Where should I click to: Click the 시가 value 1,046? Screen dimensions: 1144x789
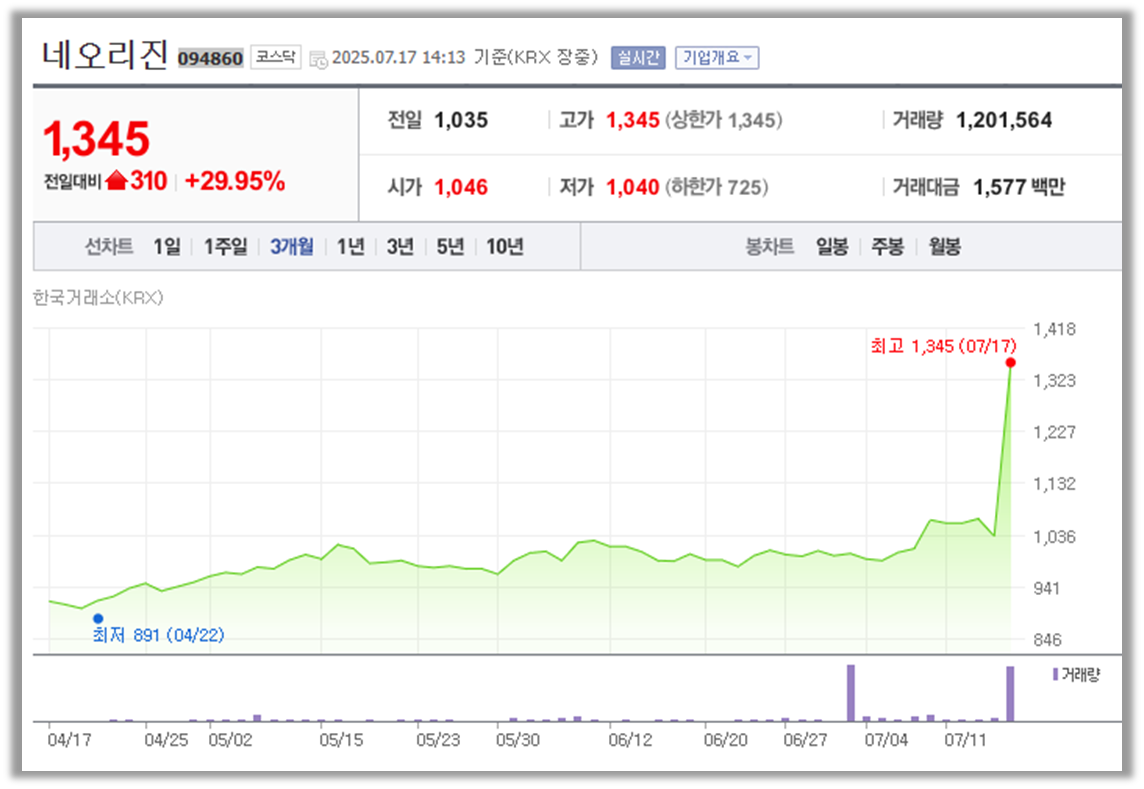461,188
